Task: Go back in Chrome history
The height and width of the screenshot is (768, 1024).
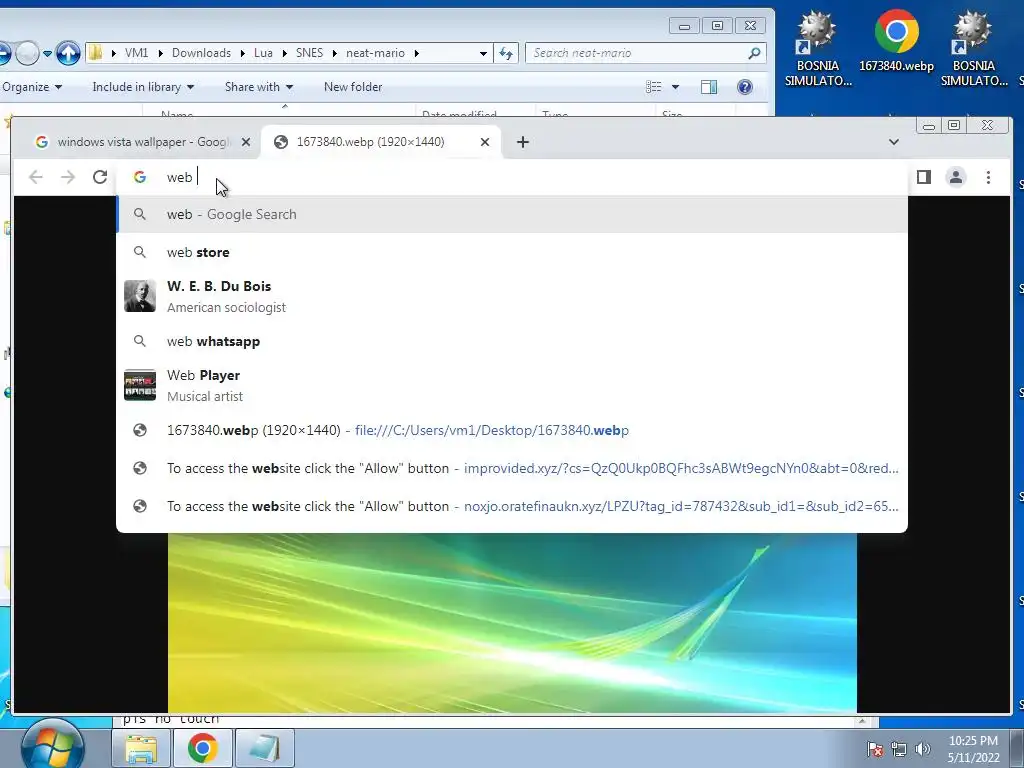Action: [36, 177]
